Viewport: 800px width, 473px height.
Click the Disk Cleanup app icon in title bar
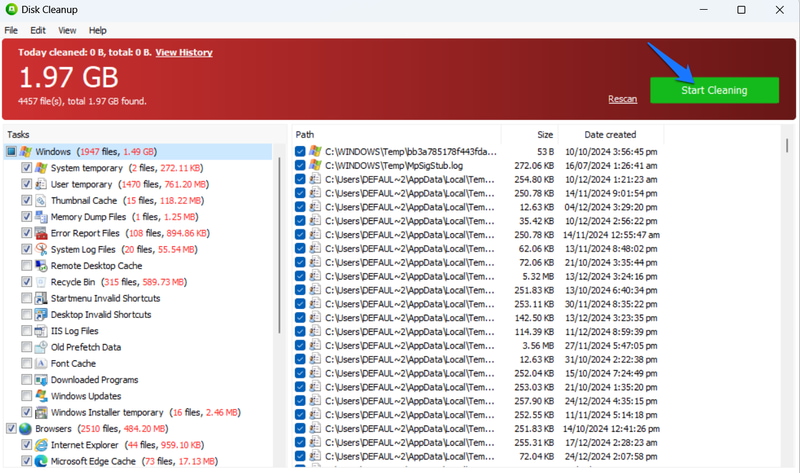(x=11, y=9)
